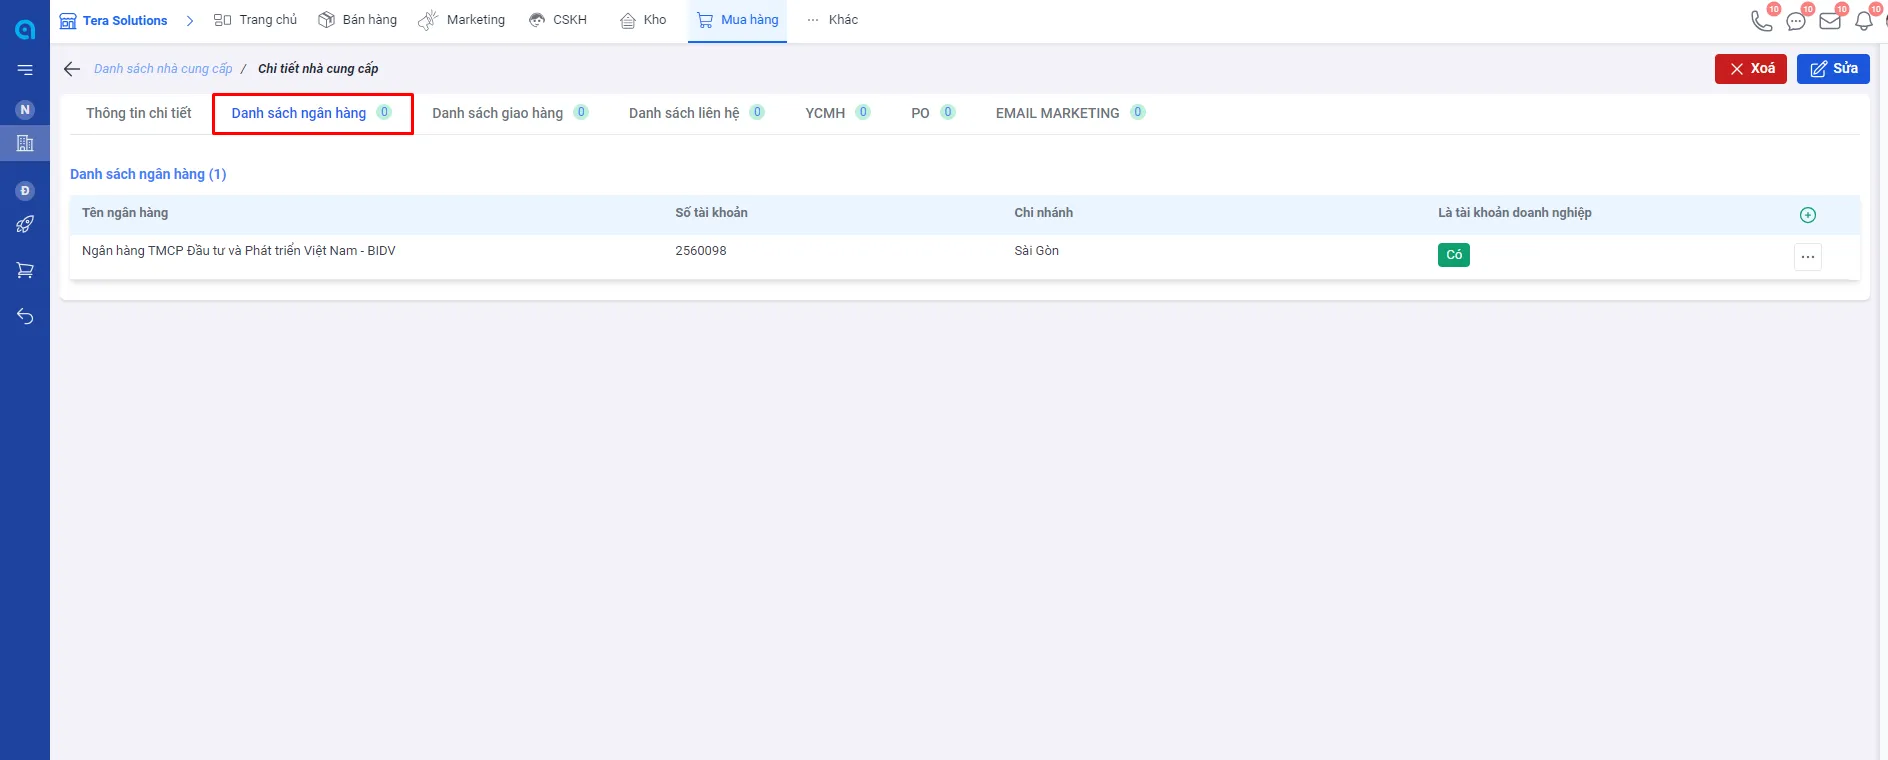This screenshot has width=1888, height=760.
Task: Click the Tera Solutions store icon
Action: coord(68,21)
